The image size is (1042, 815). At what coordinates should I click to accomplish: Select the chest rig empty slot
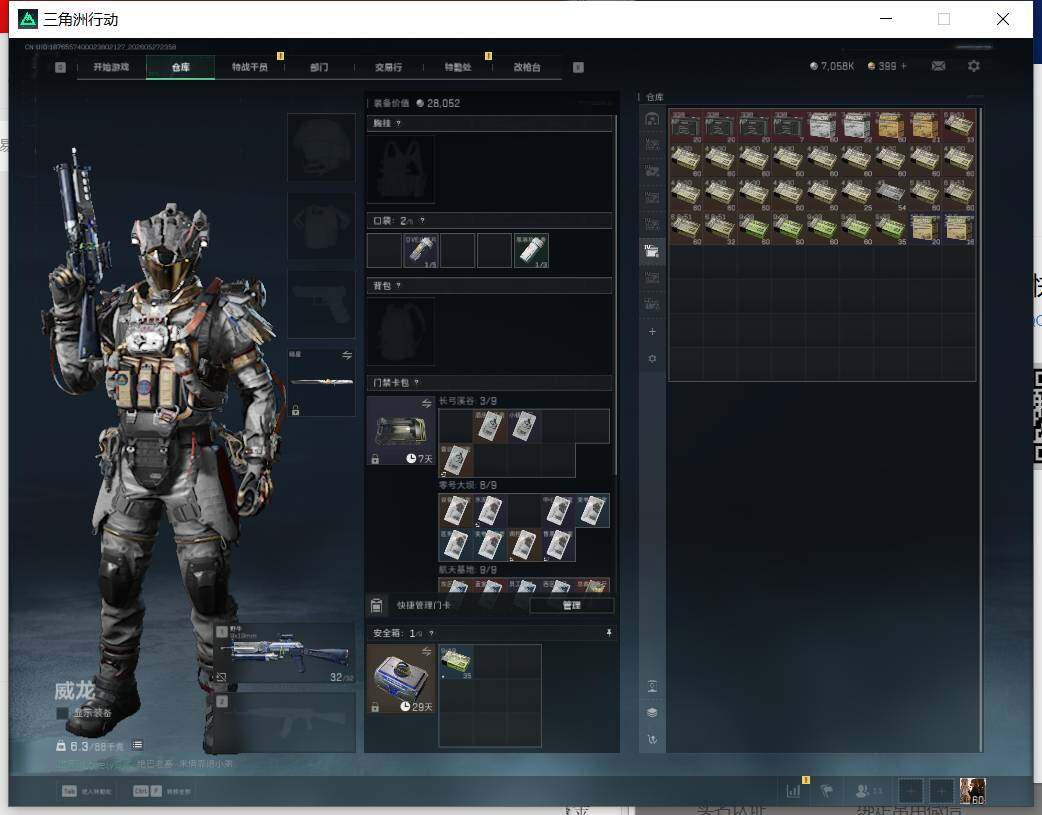[401, 170]
